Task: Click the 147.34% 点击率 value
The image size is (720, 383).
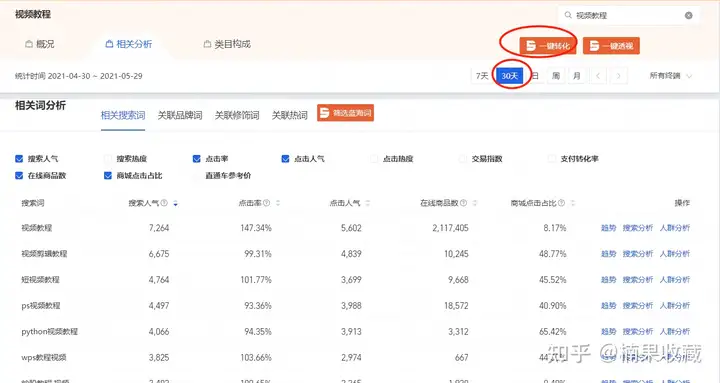Action: point(256,228)
